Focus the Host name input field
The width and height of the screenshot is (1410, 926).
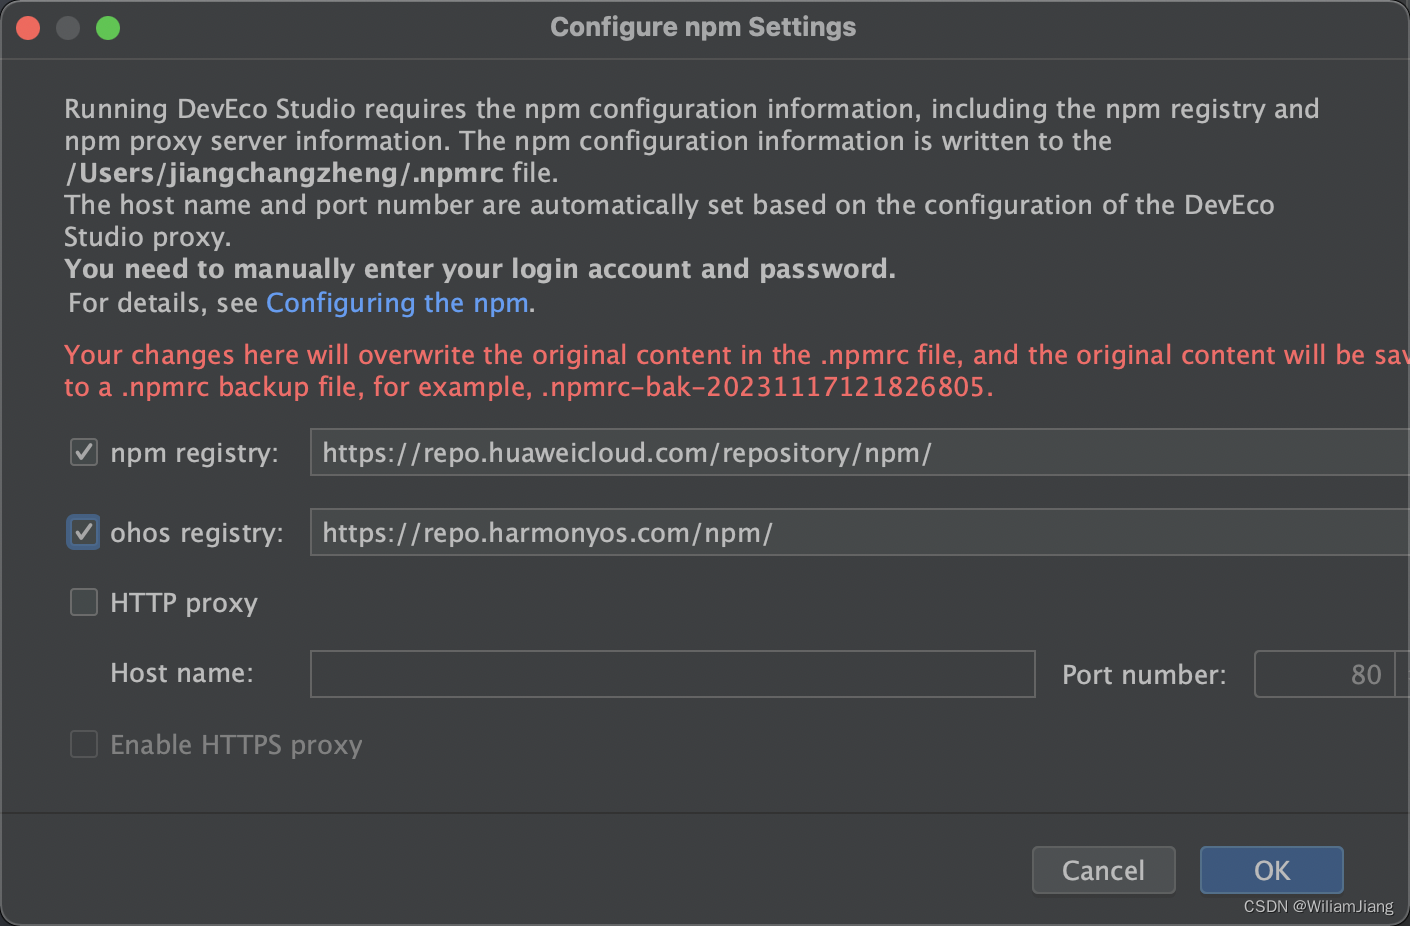coord(673,674)
